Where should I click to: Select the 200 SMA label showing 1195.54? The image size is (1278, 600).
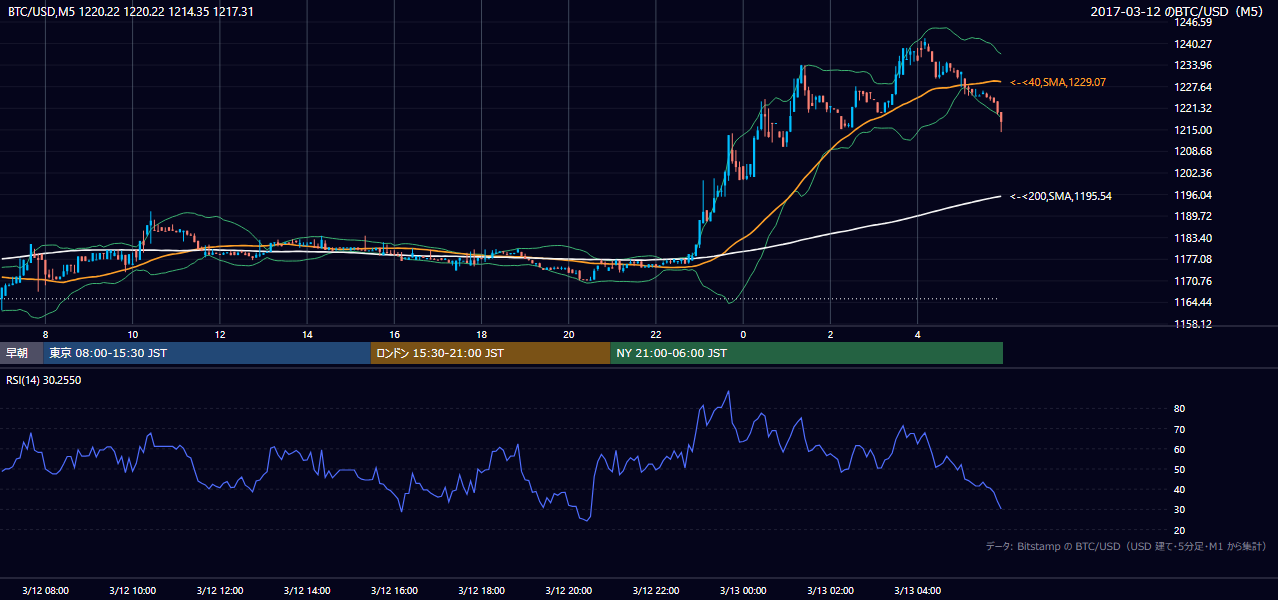click(1061, 196)
